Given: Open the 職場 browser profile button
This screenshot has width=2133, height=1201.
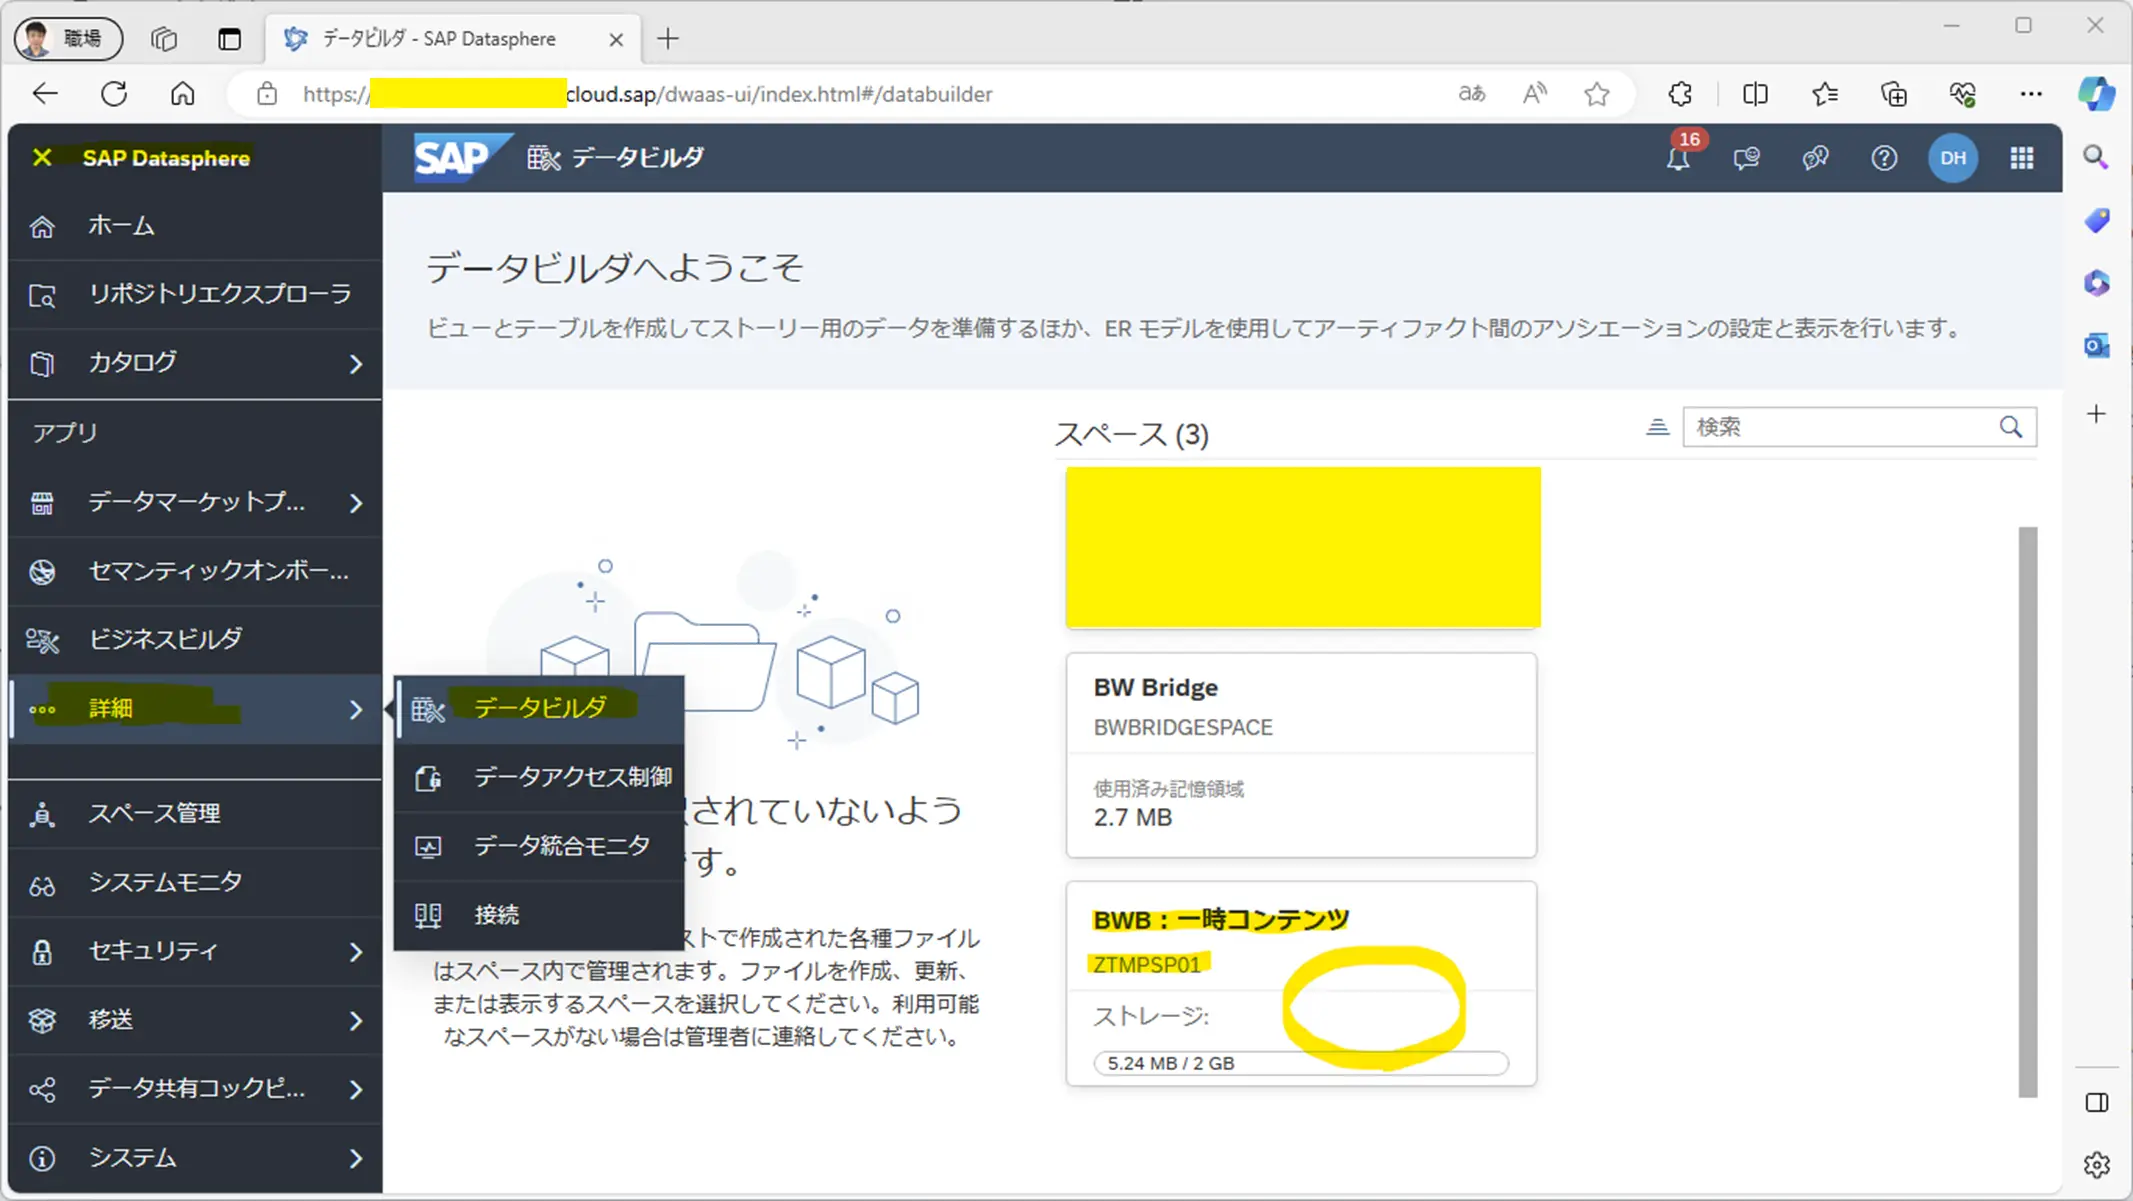Looking at the screenshot, I should click(x=68, y=39).
